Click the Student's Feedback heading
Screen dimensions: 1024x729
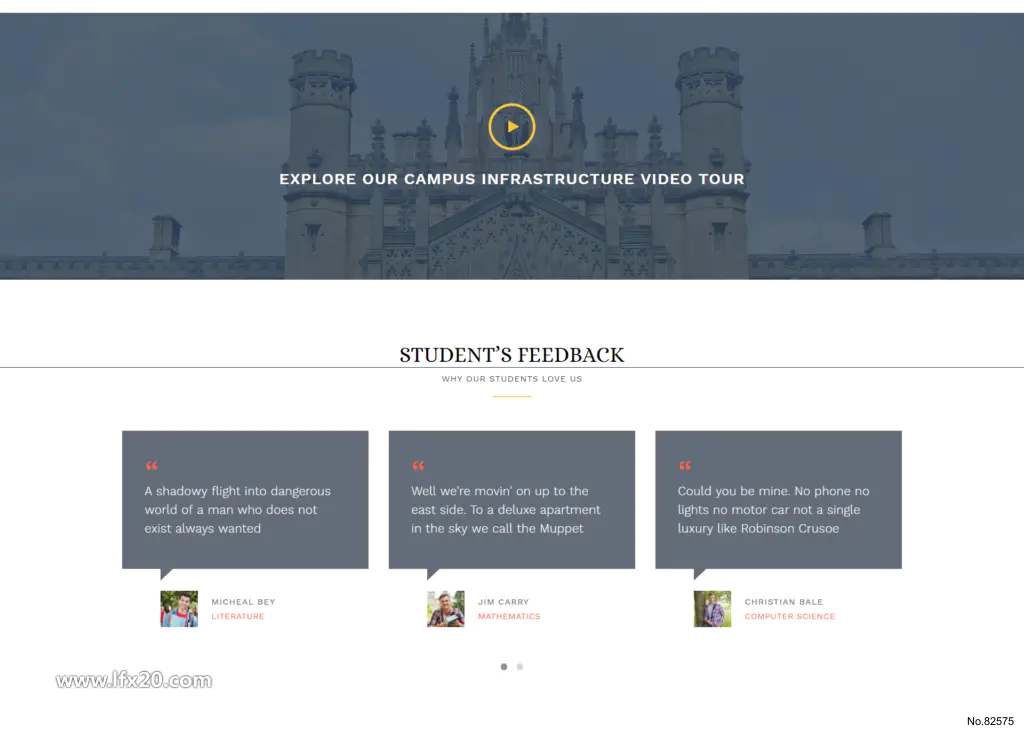click(x=512, y=355)
